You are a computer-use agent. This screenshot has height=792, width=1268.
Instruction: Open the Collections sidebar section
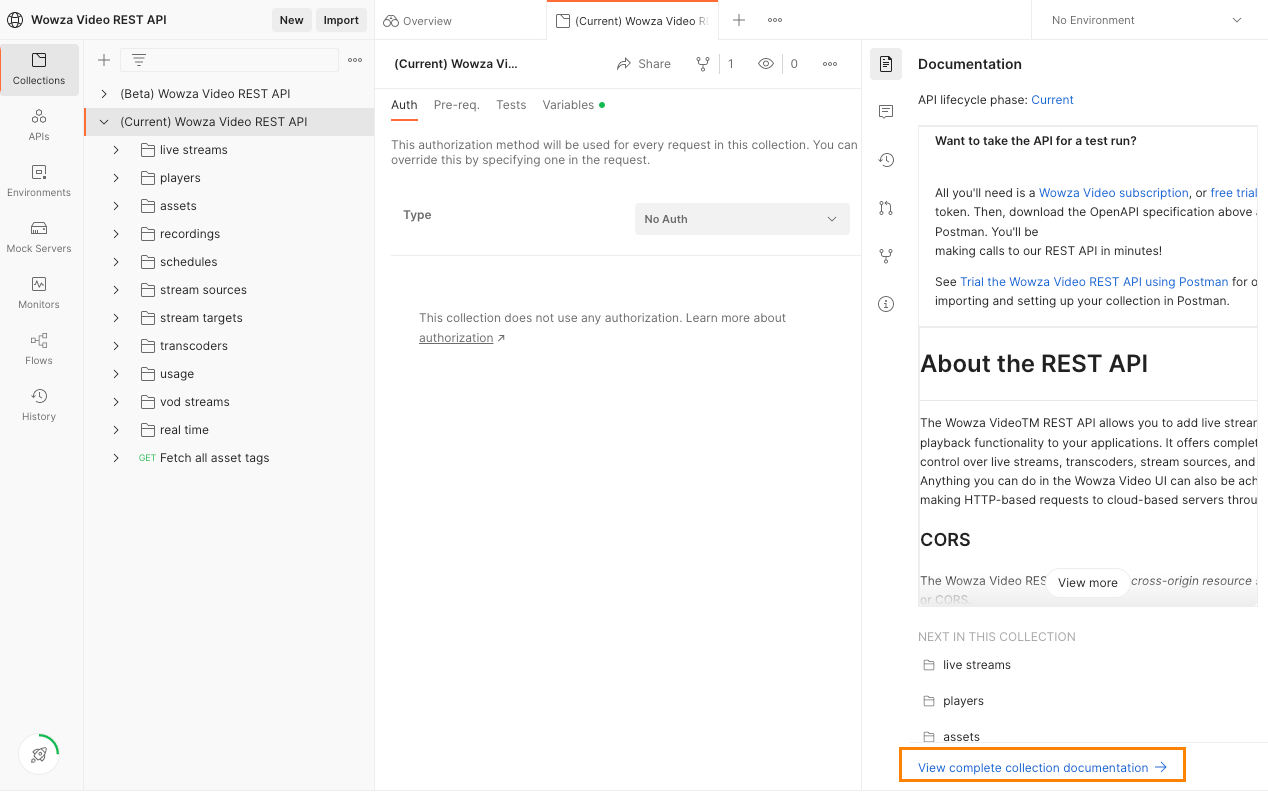point(39,69)
